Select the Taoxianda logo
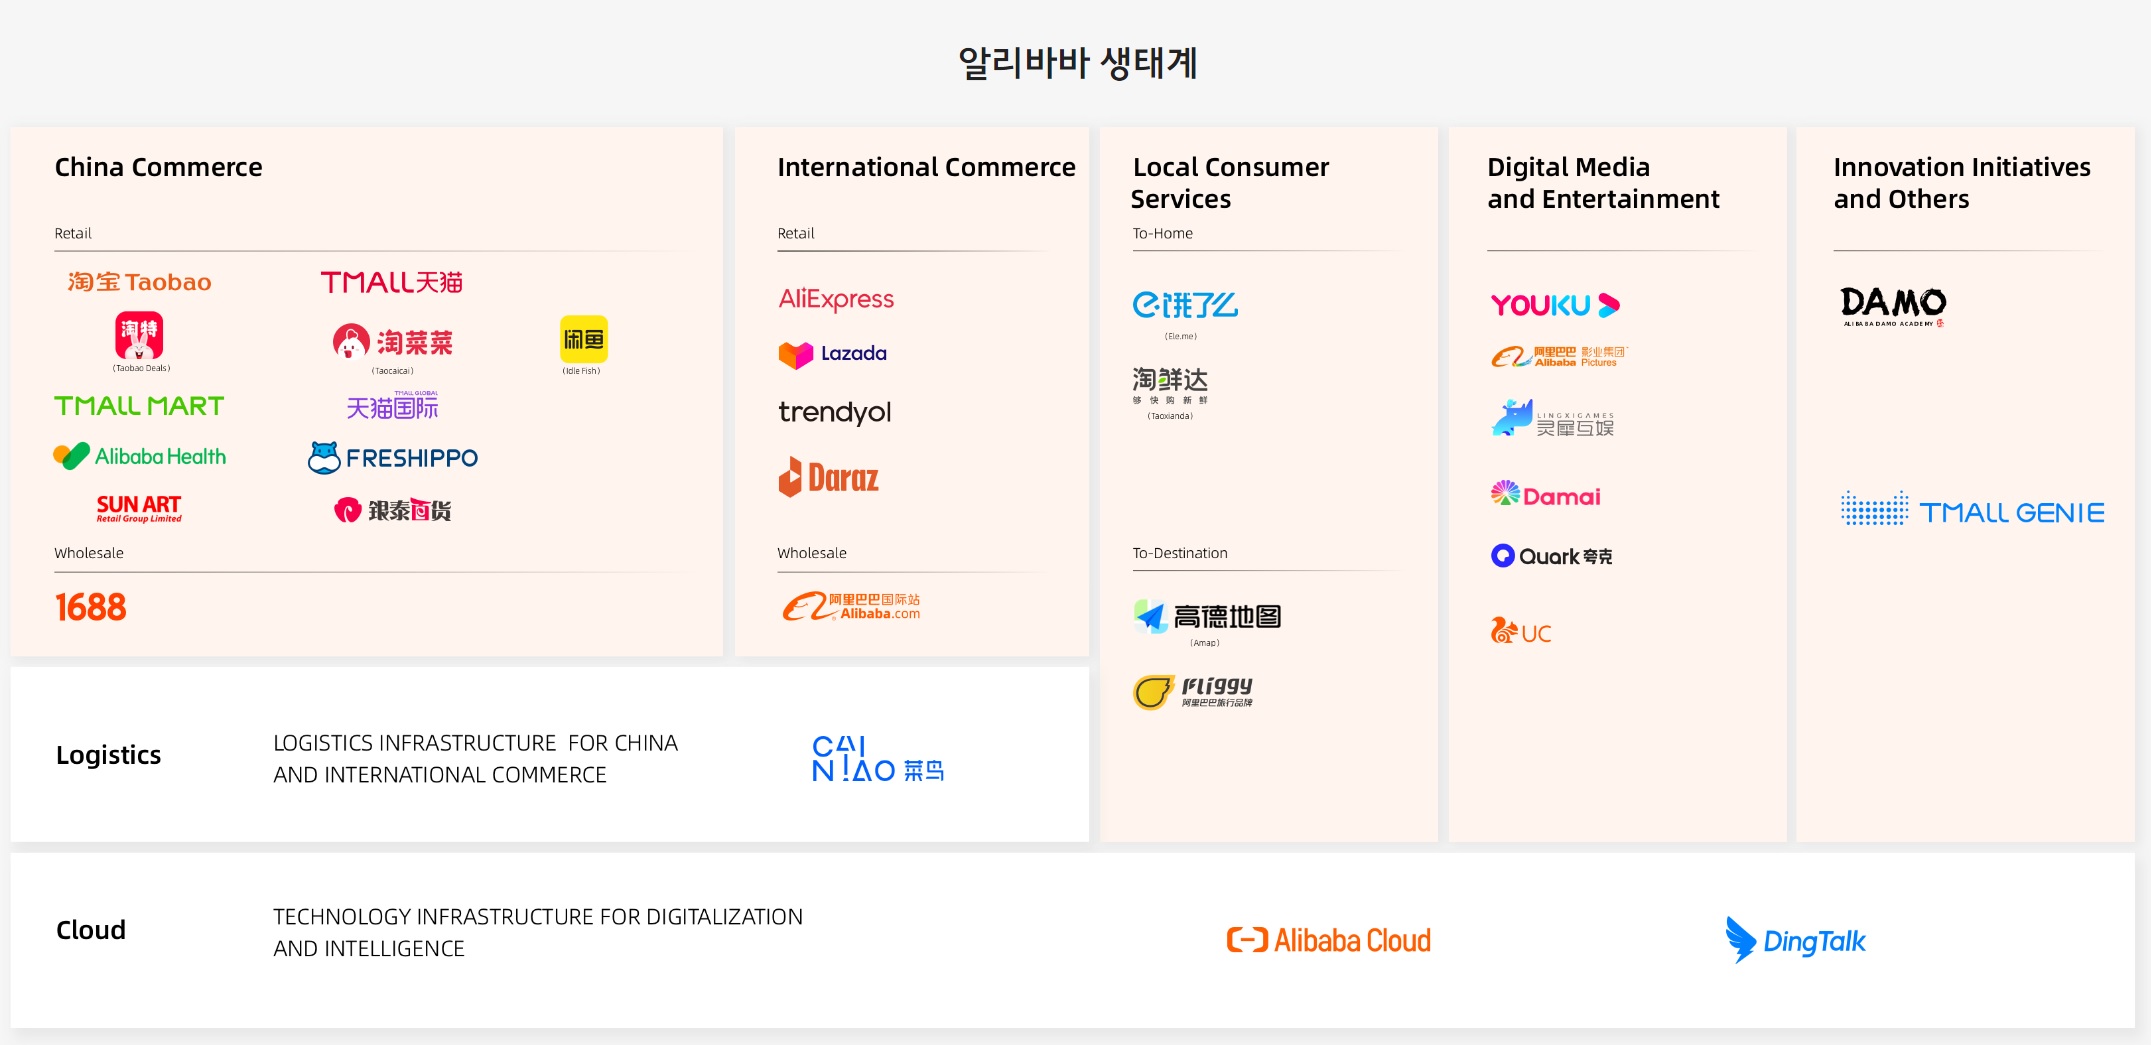The image size is (2151, 1045). tap(1170, 384)
